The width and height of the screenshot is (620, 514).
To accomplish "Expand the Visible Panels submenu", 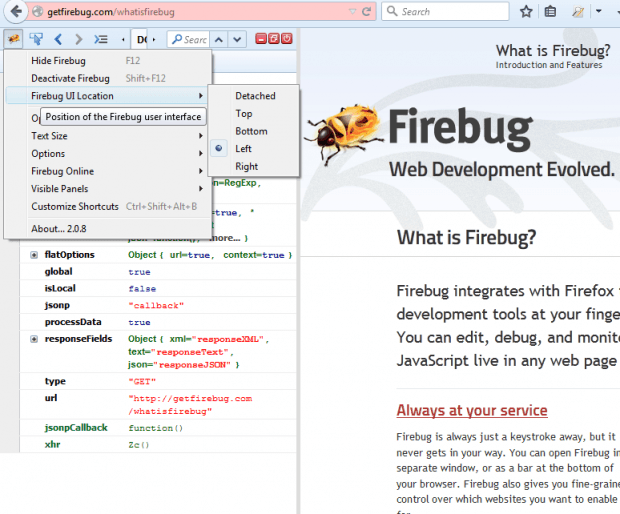I will pyautogui.click(x=108, y=189).
